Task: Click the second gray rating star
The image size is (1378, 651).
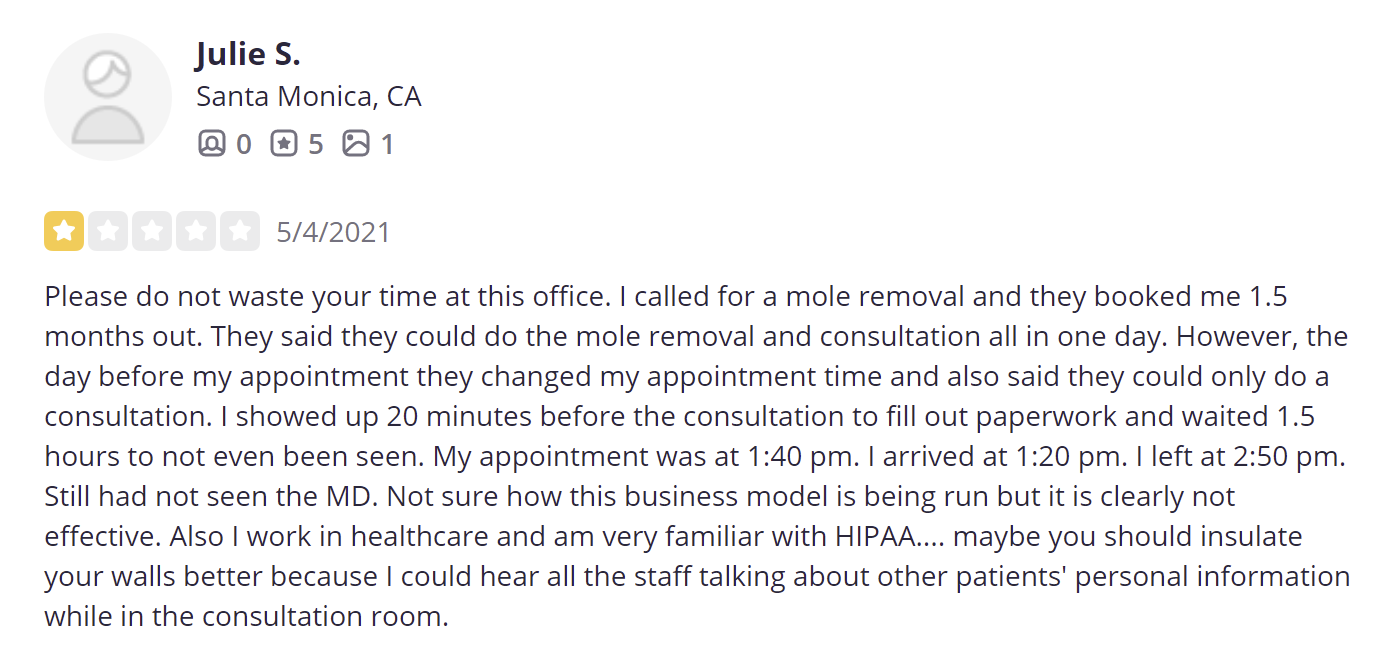Action: [108, 231]
